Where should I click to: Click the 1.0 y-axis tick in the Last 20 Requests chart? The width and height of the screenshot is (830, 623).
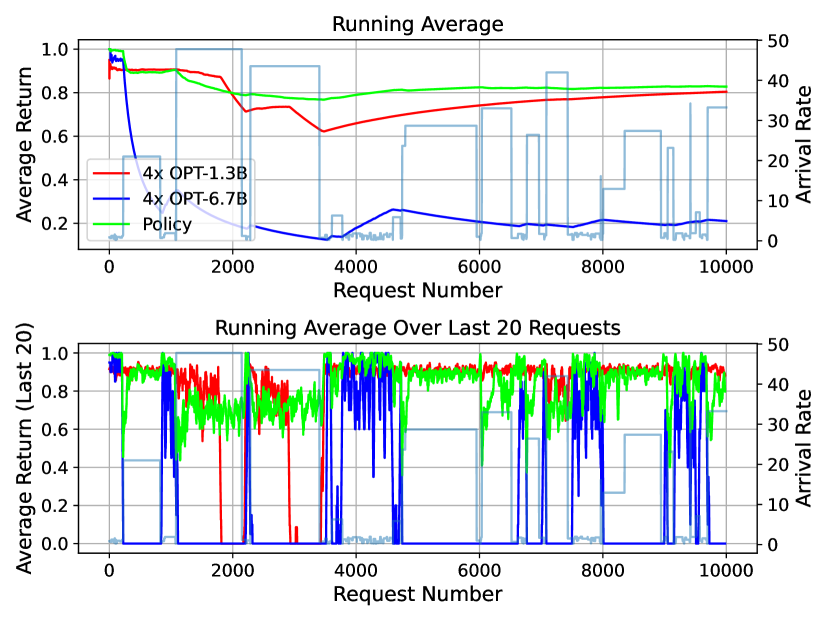[x=55, y=353]
